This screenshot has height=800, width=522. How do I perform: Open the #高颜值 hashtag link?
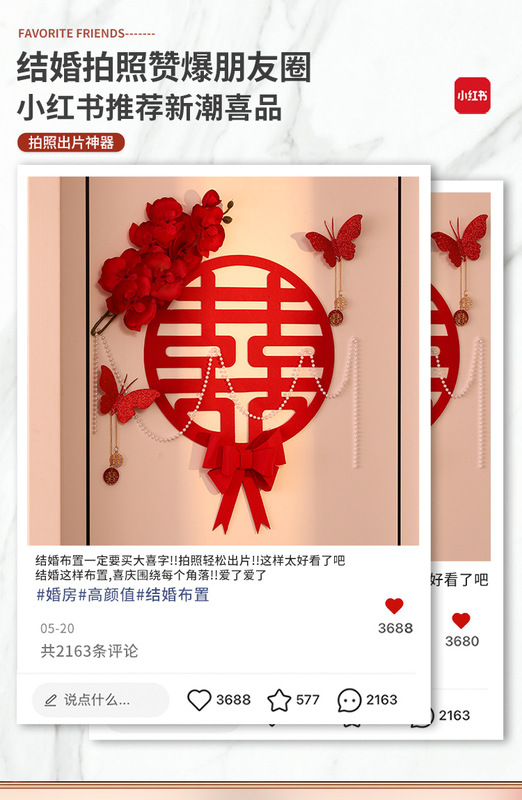pos(106,595)
